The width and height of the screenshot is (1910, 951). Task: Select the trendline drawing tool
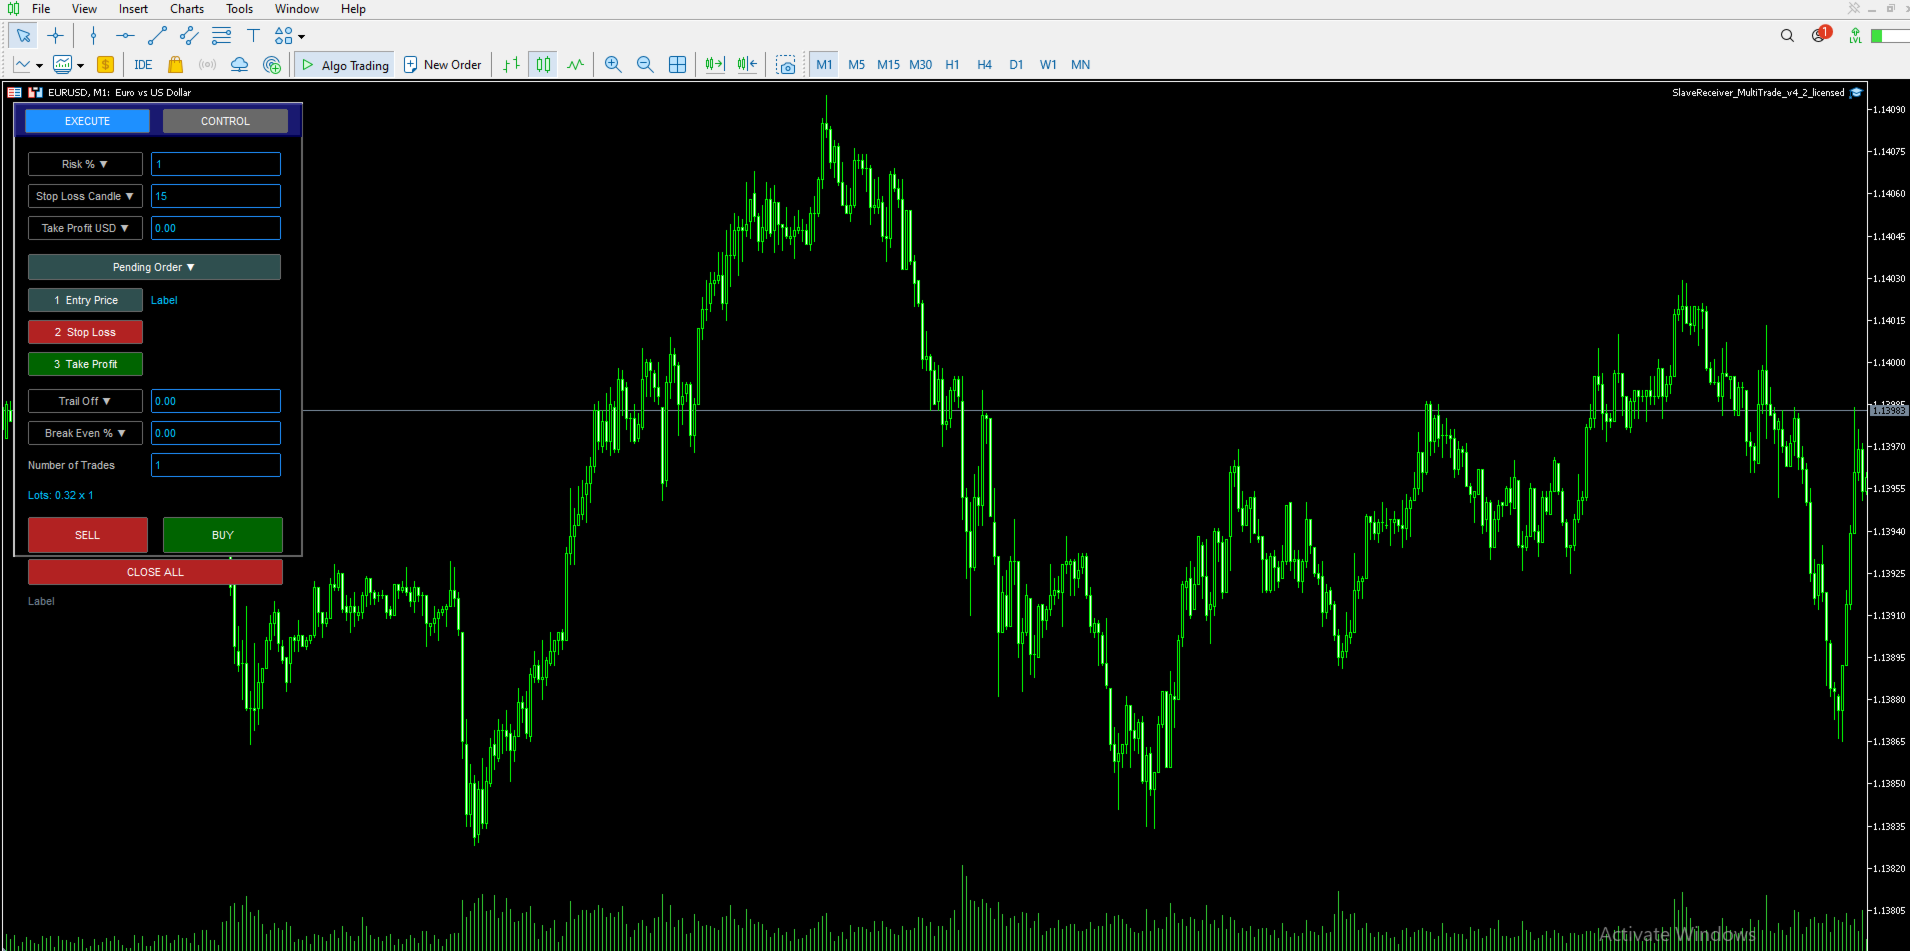157,36
